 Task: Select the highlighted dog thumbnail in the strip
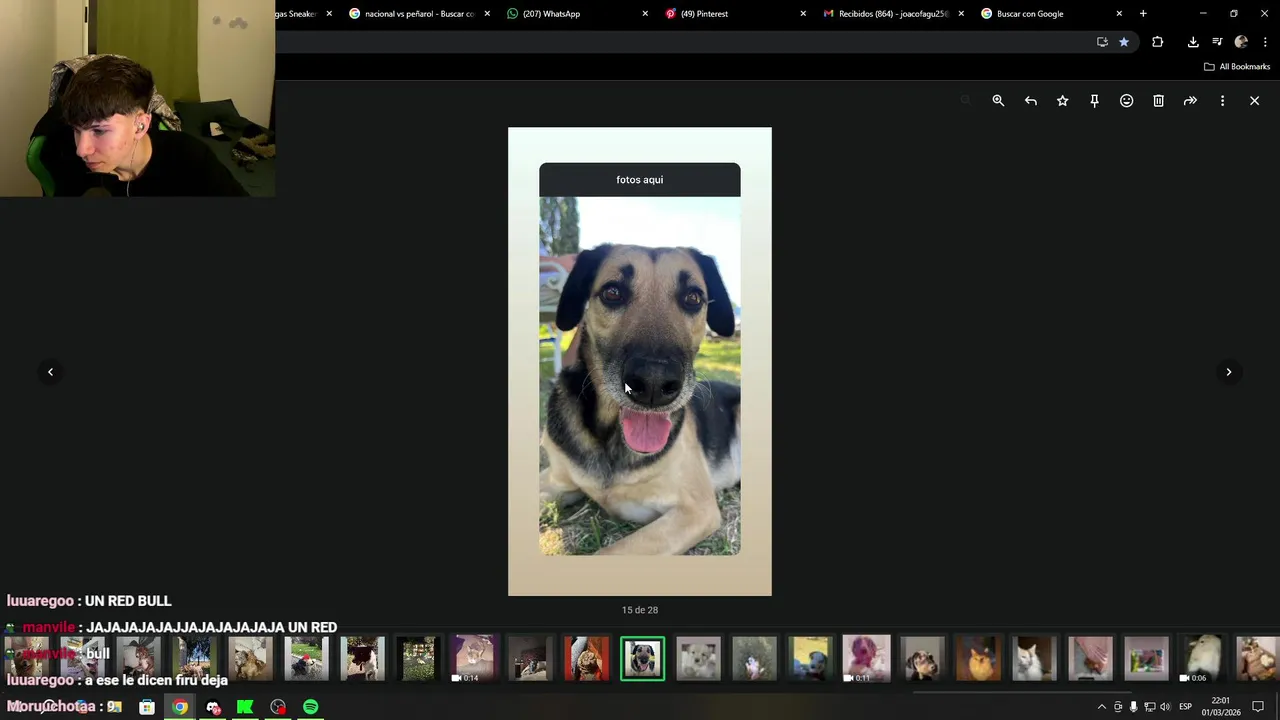pyautogui.click(x=642, y=659)
